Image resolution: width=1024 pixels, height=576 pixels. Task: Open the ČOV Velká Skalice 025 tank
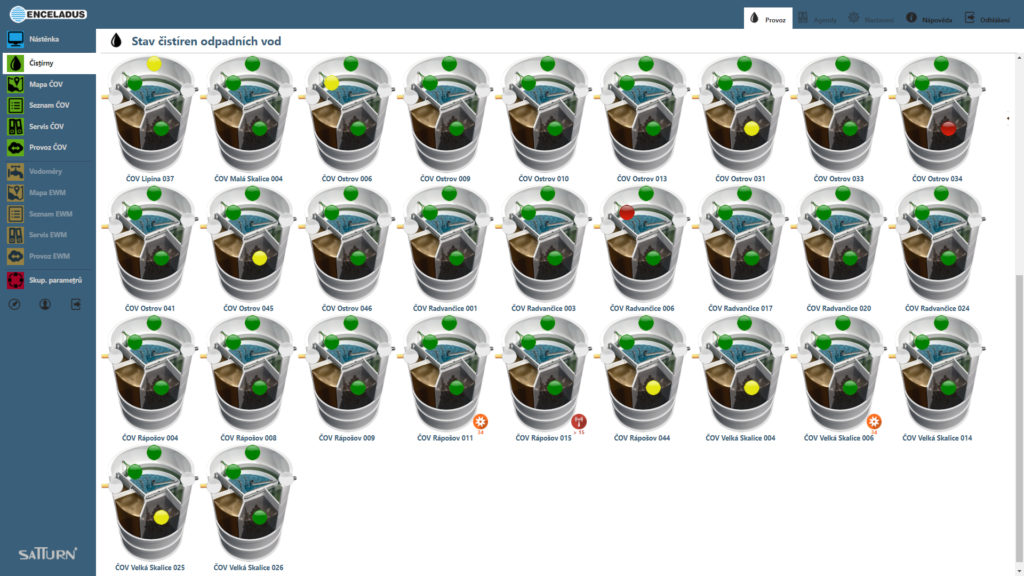(150, 503)
